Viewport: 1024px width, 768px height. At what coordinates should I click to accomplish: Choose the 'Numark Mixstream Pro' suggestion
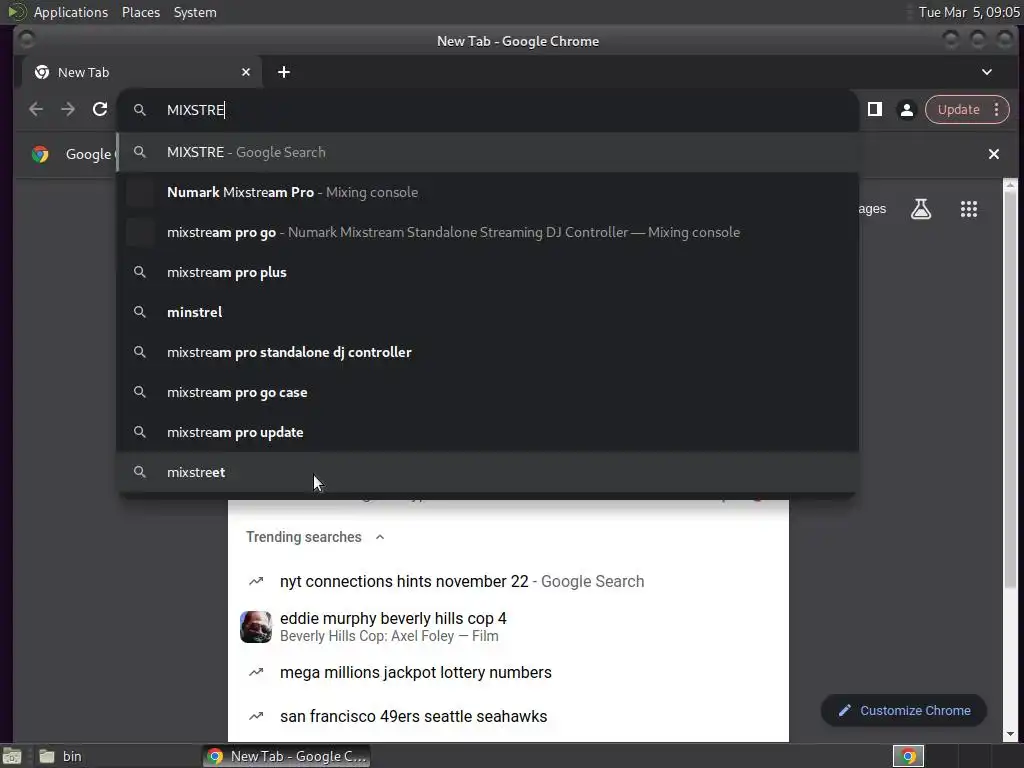[487, 192]
